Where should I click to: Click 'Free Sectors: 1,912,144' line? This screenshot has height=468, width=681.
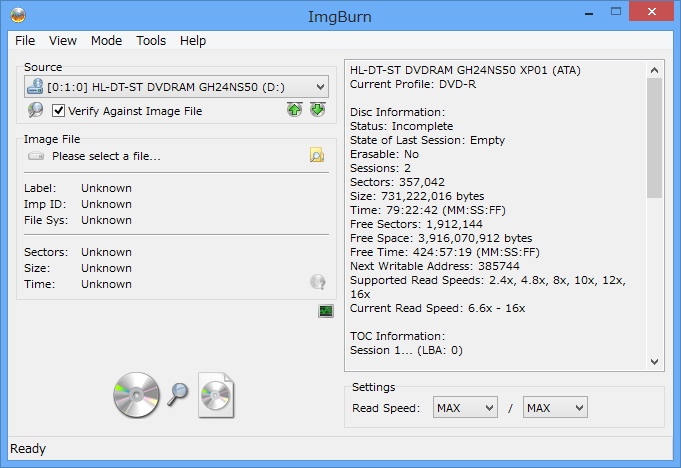(x=416, y=224)
